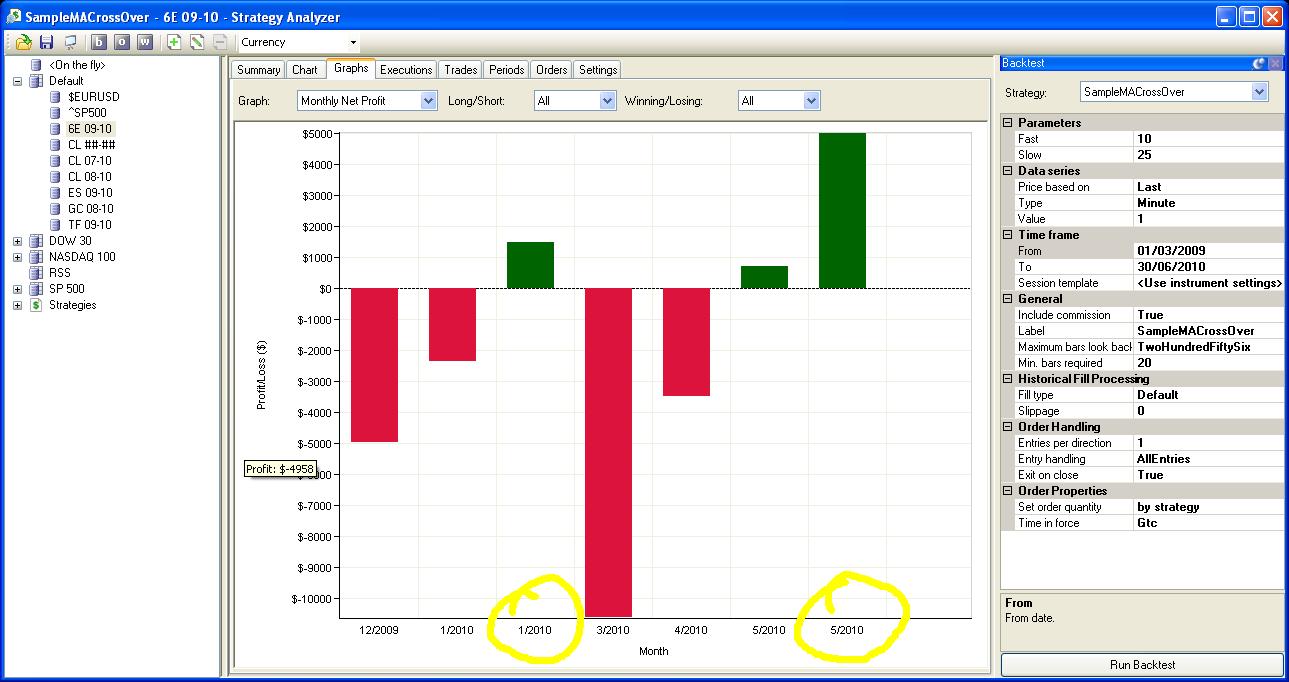Collapse the Time frame property group
This screenshot has width=1289, height=682.
(1008, 235)
